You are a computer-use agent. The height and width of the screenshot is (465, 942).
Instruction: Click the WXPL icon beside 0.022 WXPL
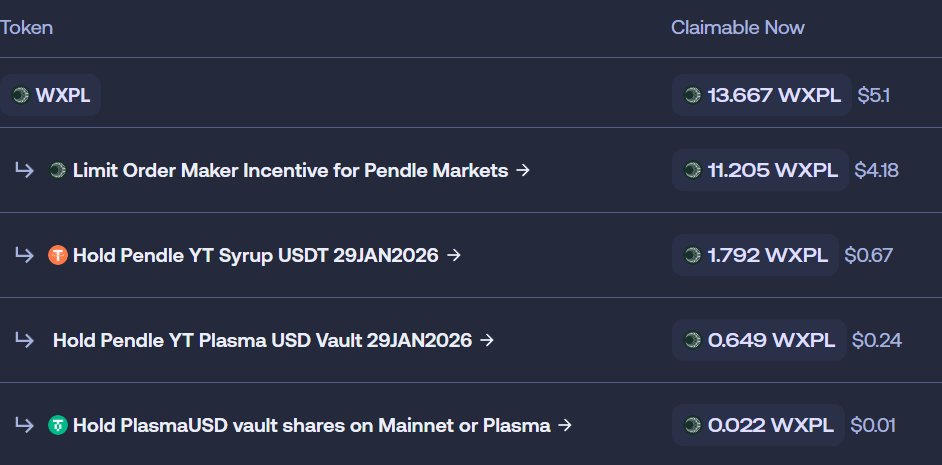pyautogui.click(x=691, y=425)
